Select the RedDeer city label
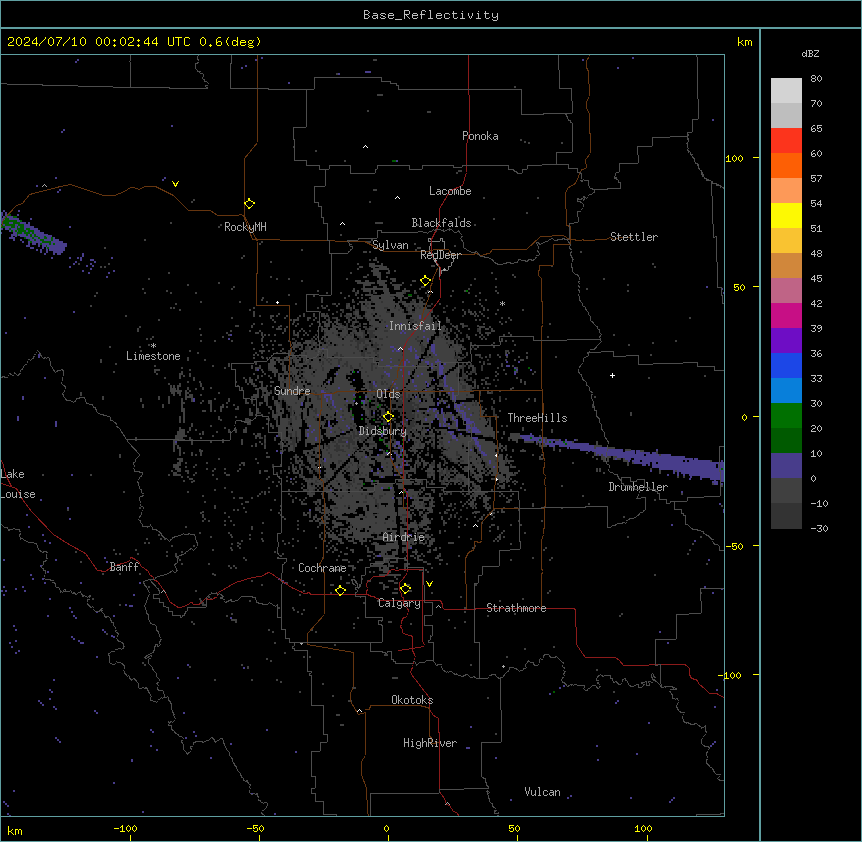This screenshot has width=862, height=842. [440, 255]
